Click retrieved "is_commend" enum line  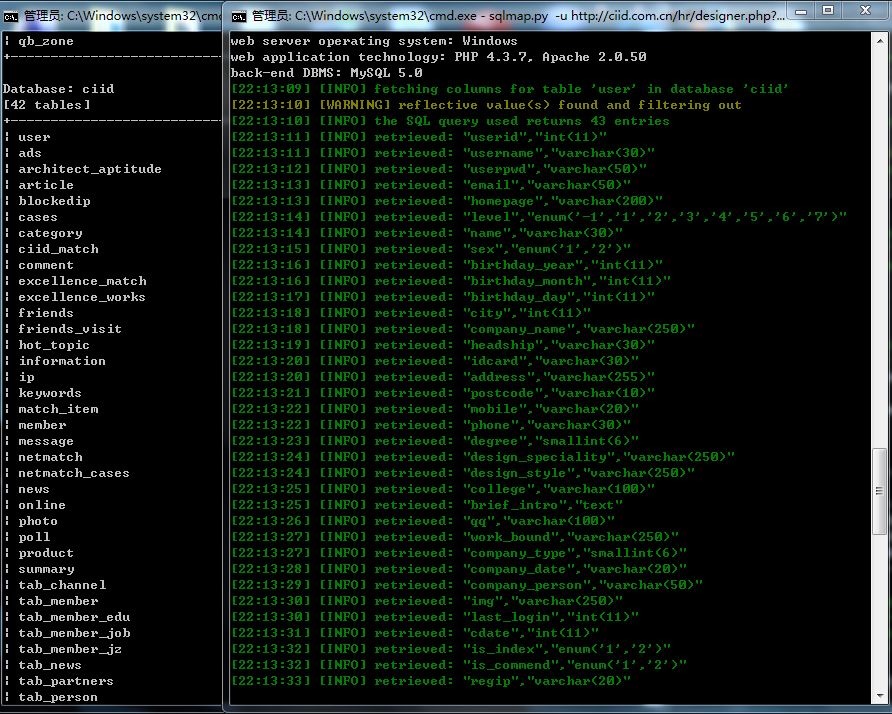coord(459,665)
